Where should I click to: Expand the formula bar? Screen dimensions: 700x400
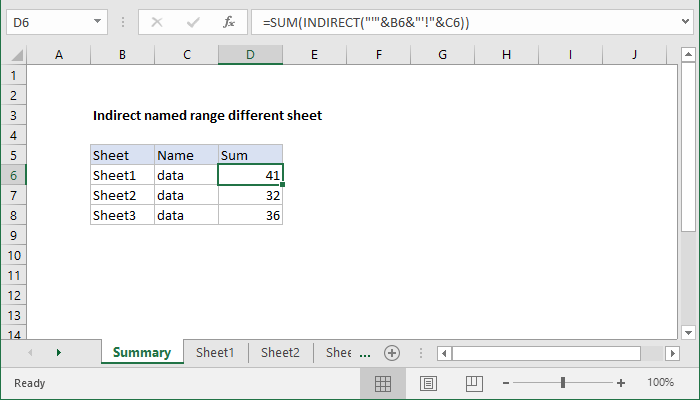coord(687,21)
